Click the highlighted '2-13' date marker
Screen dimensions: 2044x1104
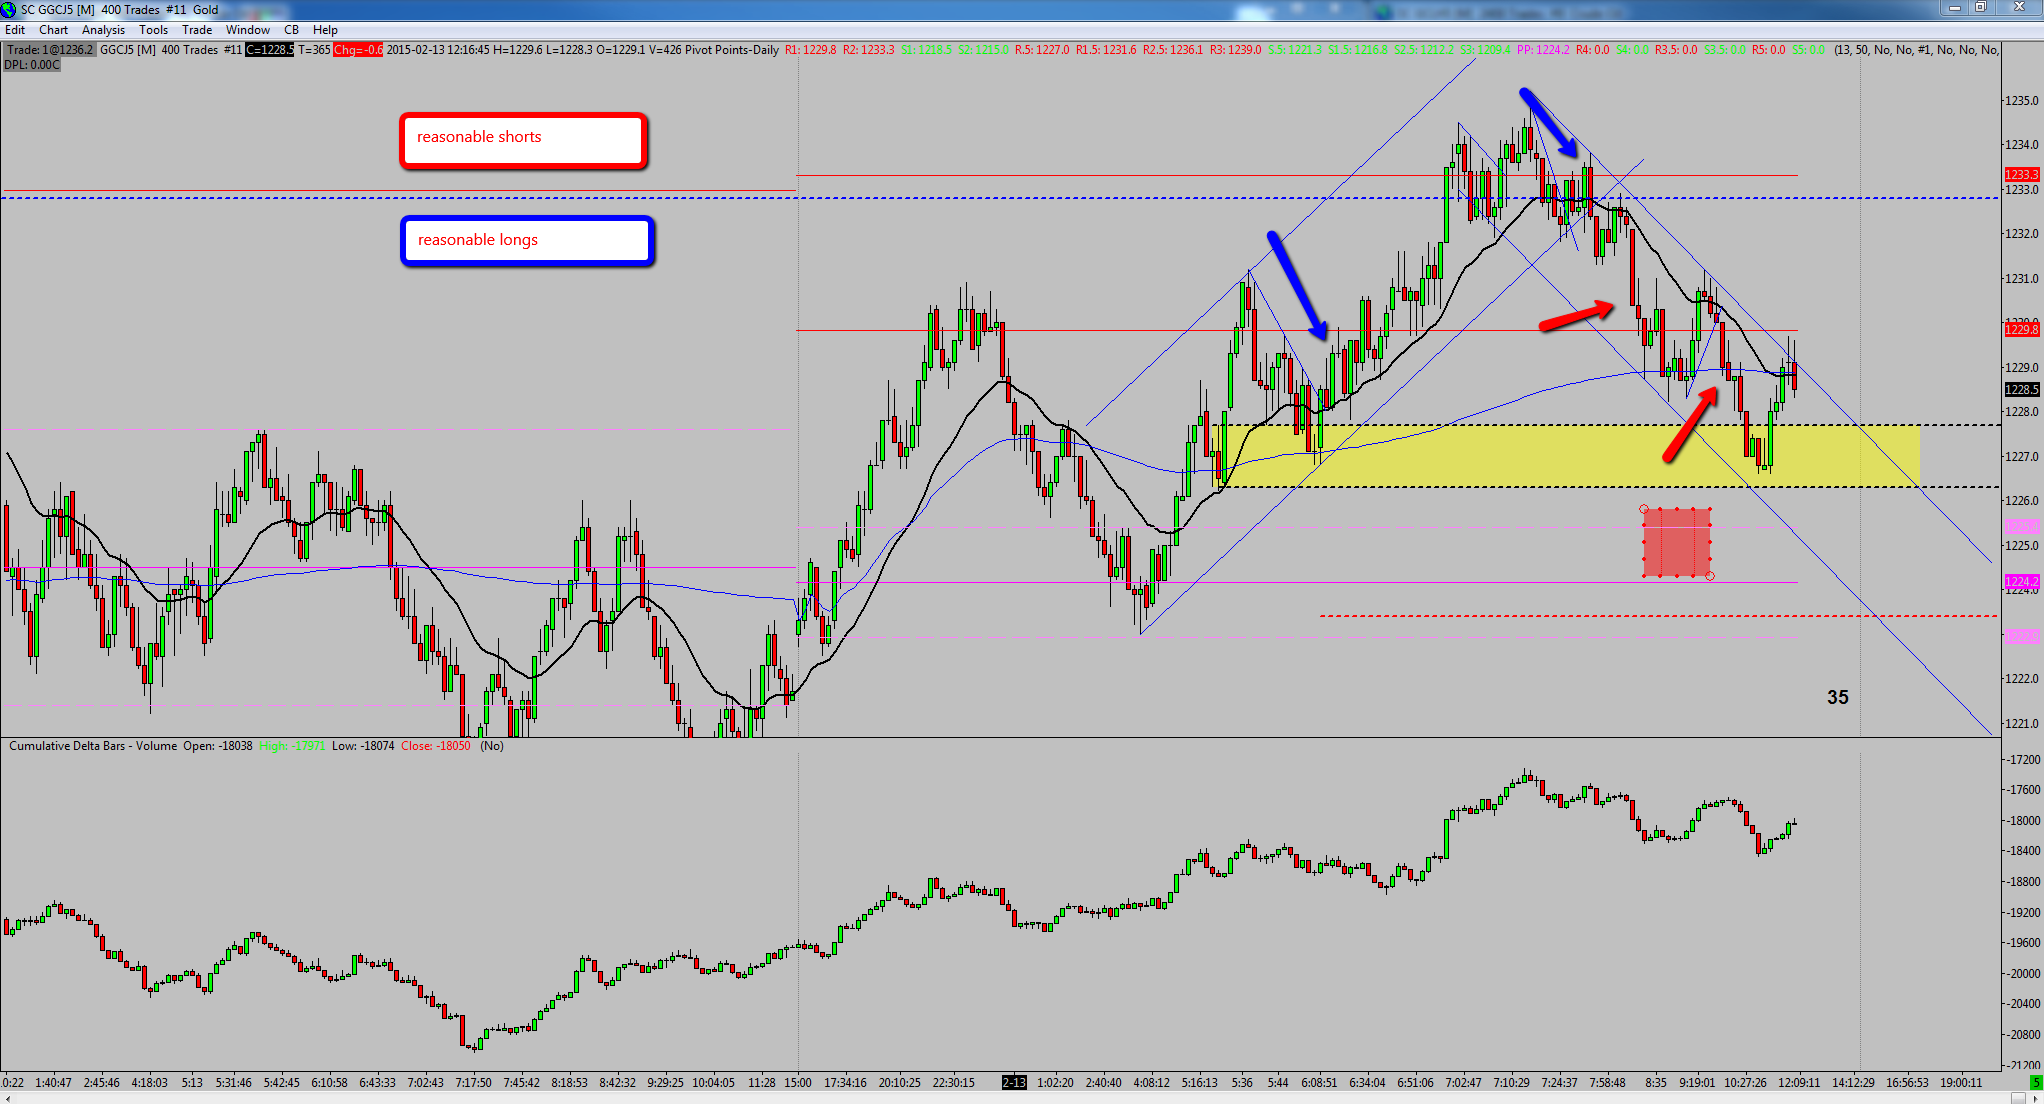click(1014, 1083)
